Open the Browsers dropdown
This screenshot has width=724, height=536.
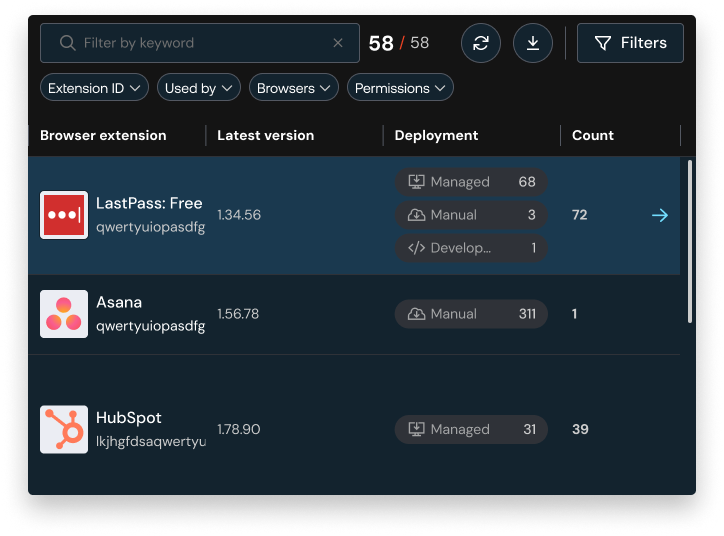tap(294, 88)
